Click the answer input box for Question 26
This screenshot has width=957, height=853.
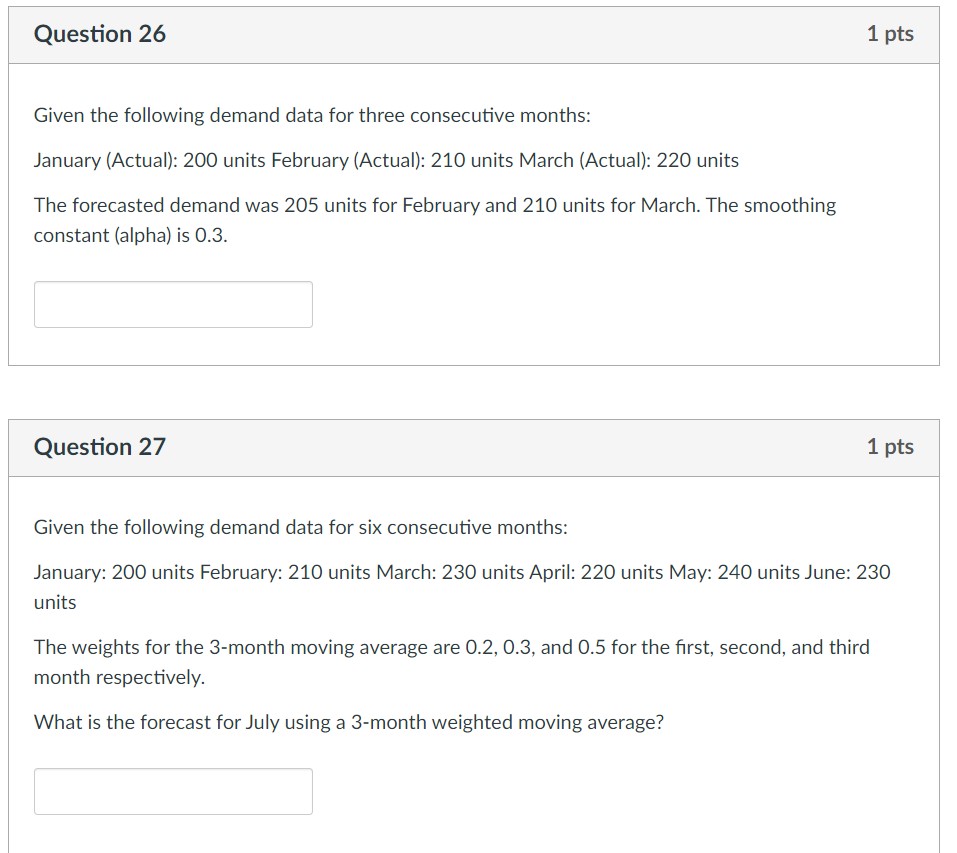pos(173,304)
